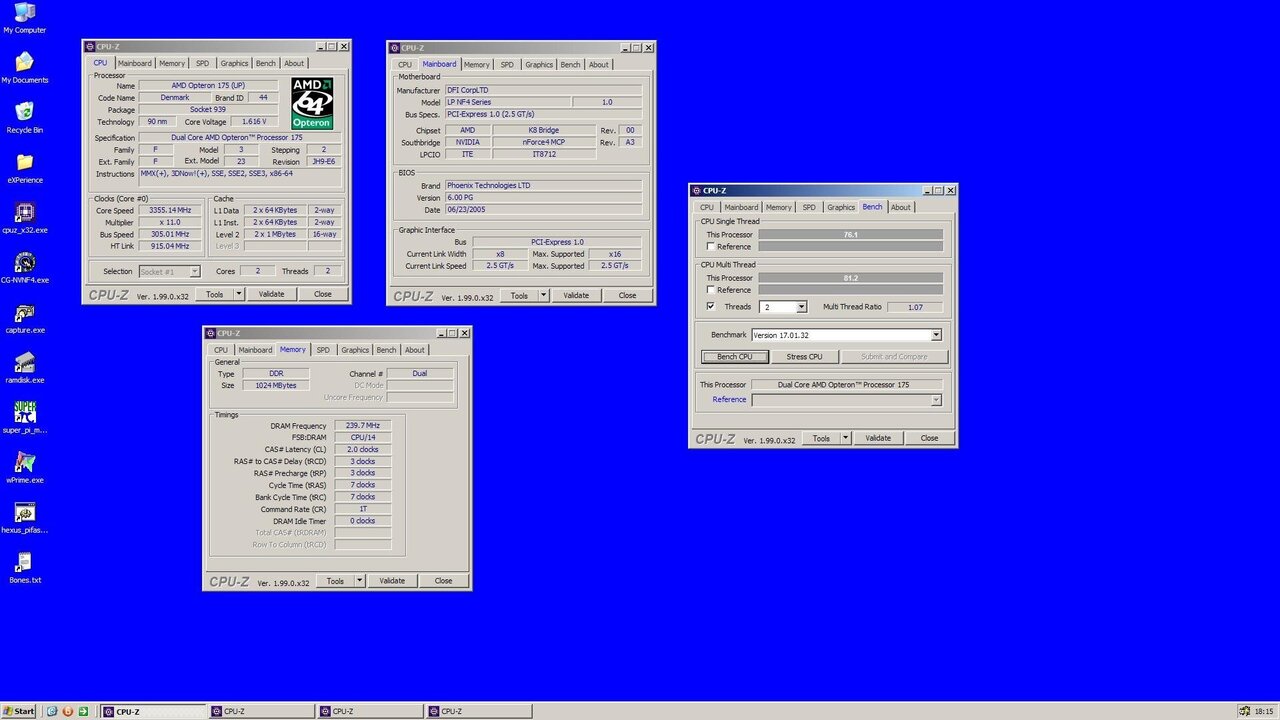
Task: Switch to the SPD tab in Memory window
Action: [323, 350]
